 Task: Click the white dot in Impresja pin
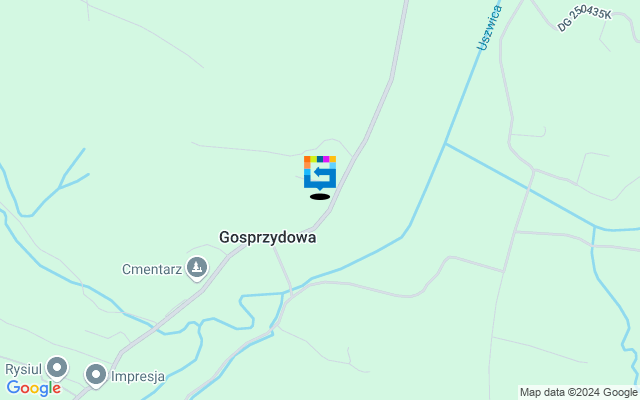coord(96,373)
